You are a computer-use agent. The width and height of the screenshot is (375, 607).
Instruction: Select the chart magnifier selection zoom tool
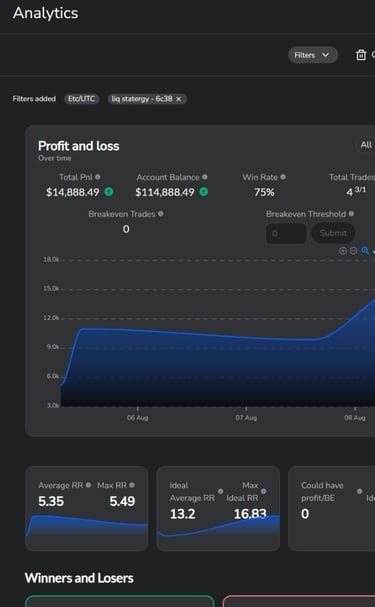(365, 251)
